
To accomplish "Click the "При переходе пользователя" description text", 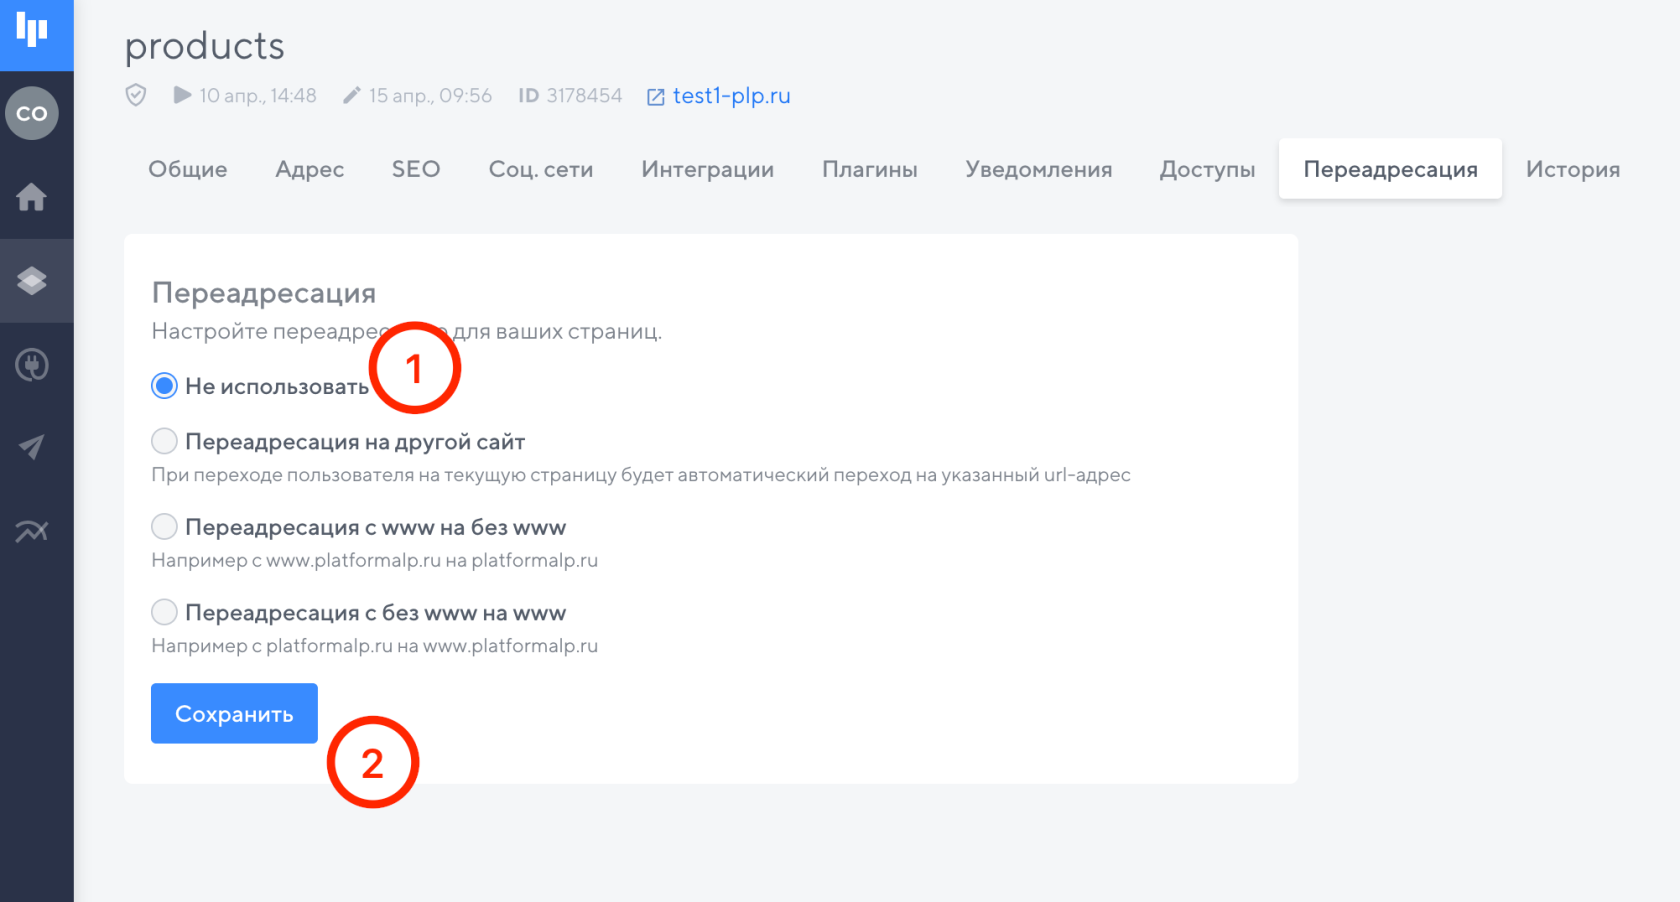I will pyautogui.click(x=641, y=475).
